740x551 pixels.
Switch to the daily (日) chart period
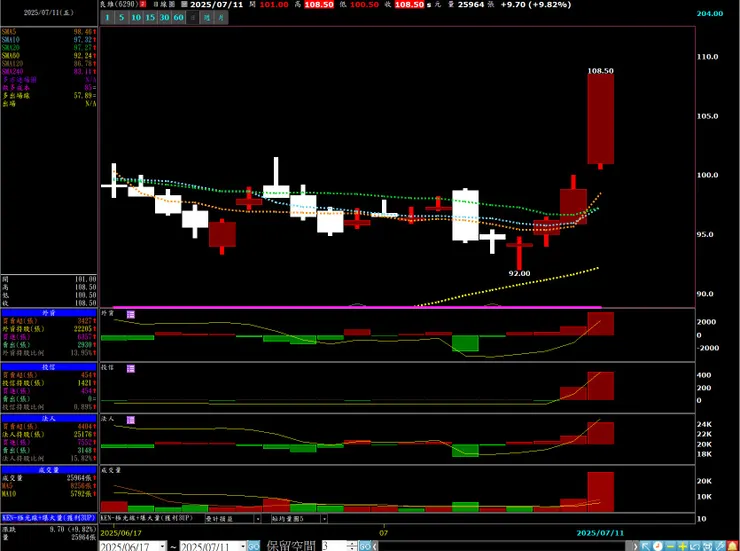(193, 18)
